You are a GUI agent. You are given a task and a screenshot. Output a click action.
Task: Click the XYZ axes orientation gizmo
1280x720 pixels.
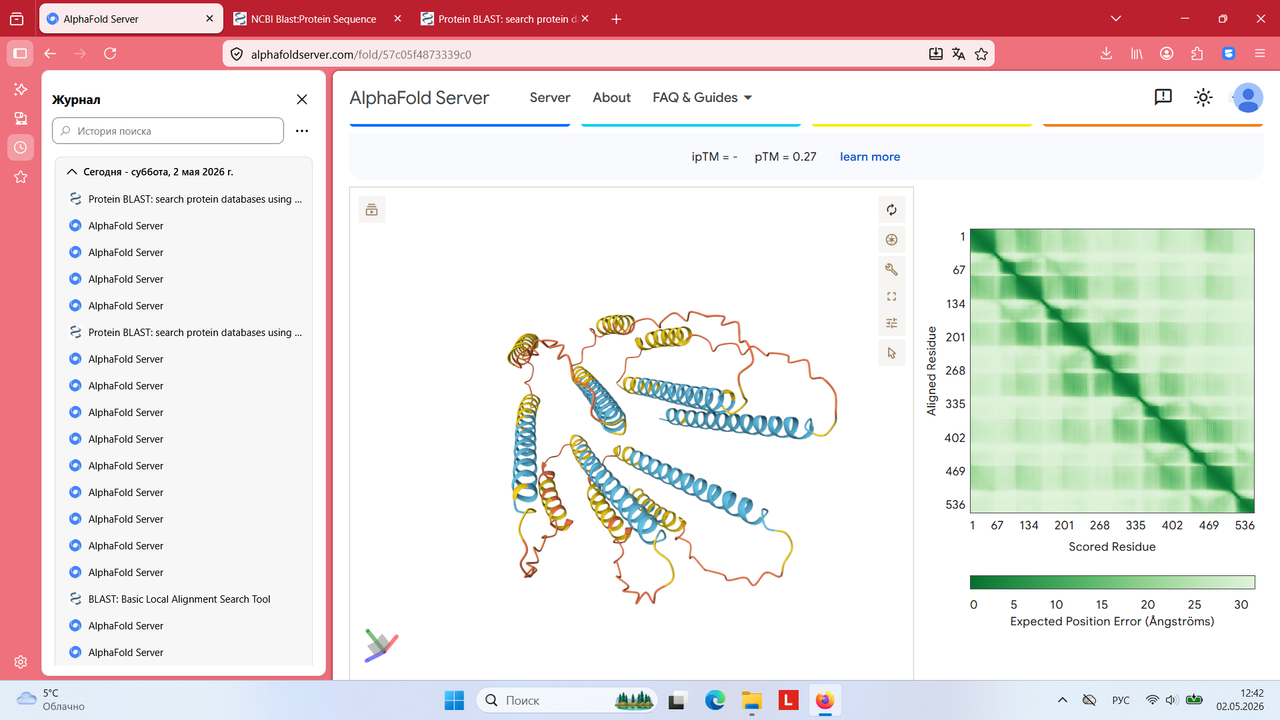pyautogui.click(x=380, y=645)
